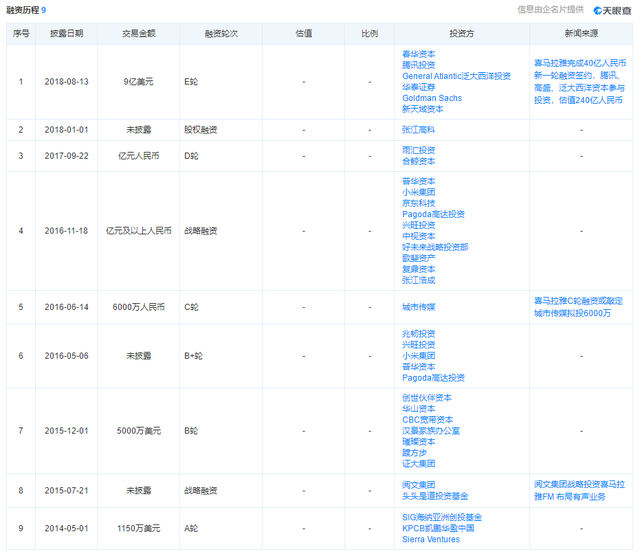The height and width of the screenshot is (556, 640).
Task: Open investor link 春华资本
Action: [x=418, y=54]
